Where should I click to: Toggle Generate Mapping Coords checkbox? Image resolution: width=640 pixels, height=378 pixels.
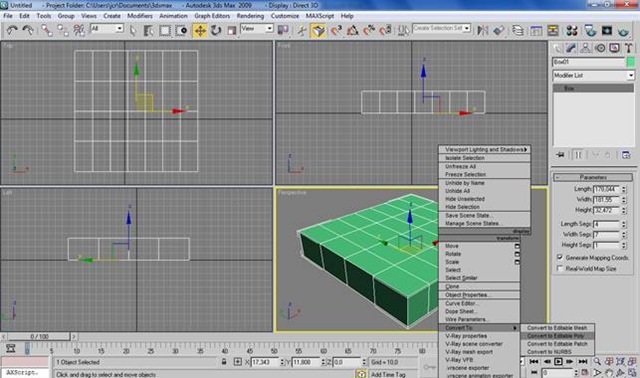(x=560, y=258)
